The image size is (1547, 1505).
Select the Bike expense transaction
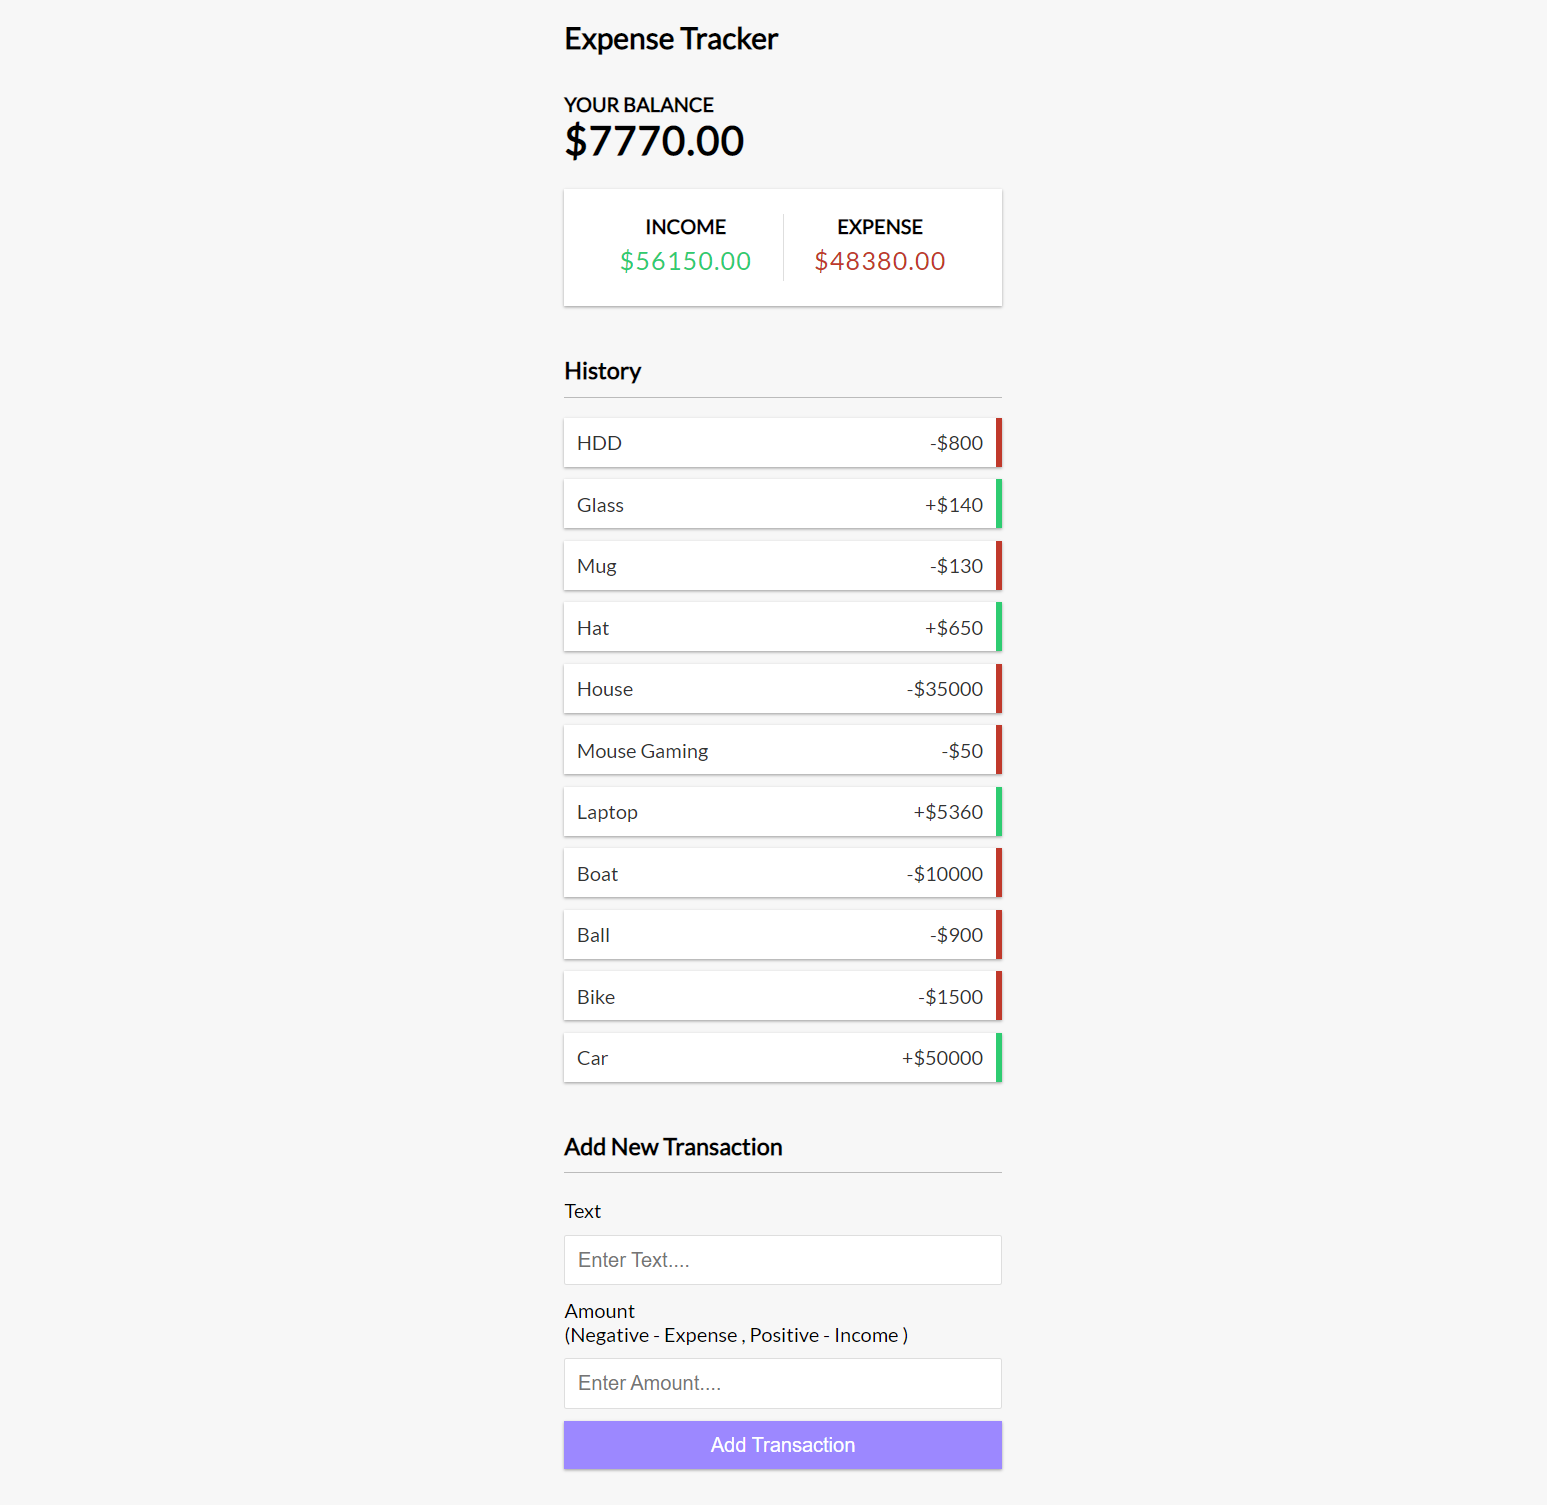point(780,995)
